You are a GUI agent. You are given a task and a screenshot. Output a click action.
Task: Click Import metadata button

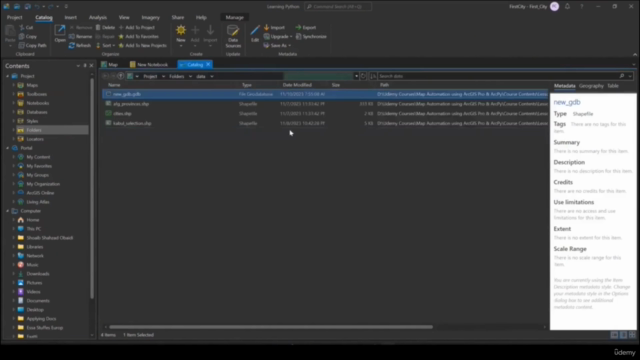274,27
